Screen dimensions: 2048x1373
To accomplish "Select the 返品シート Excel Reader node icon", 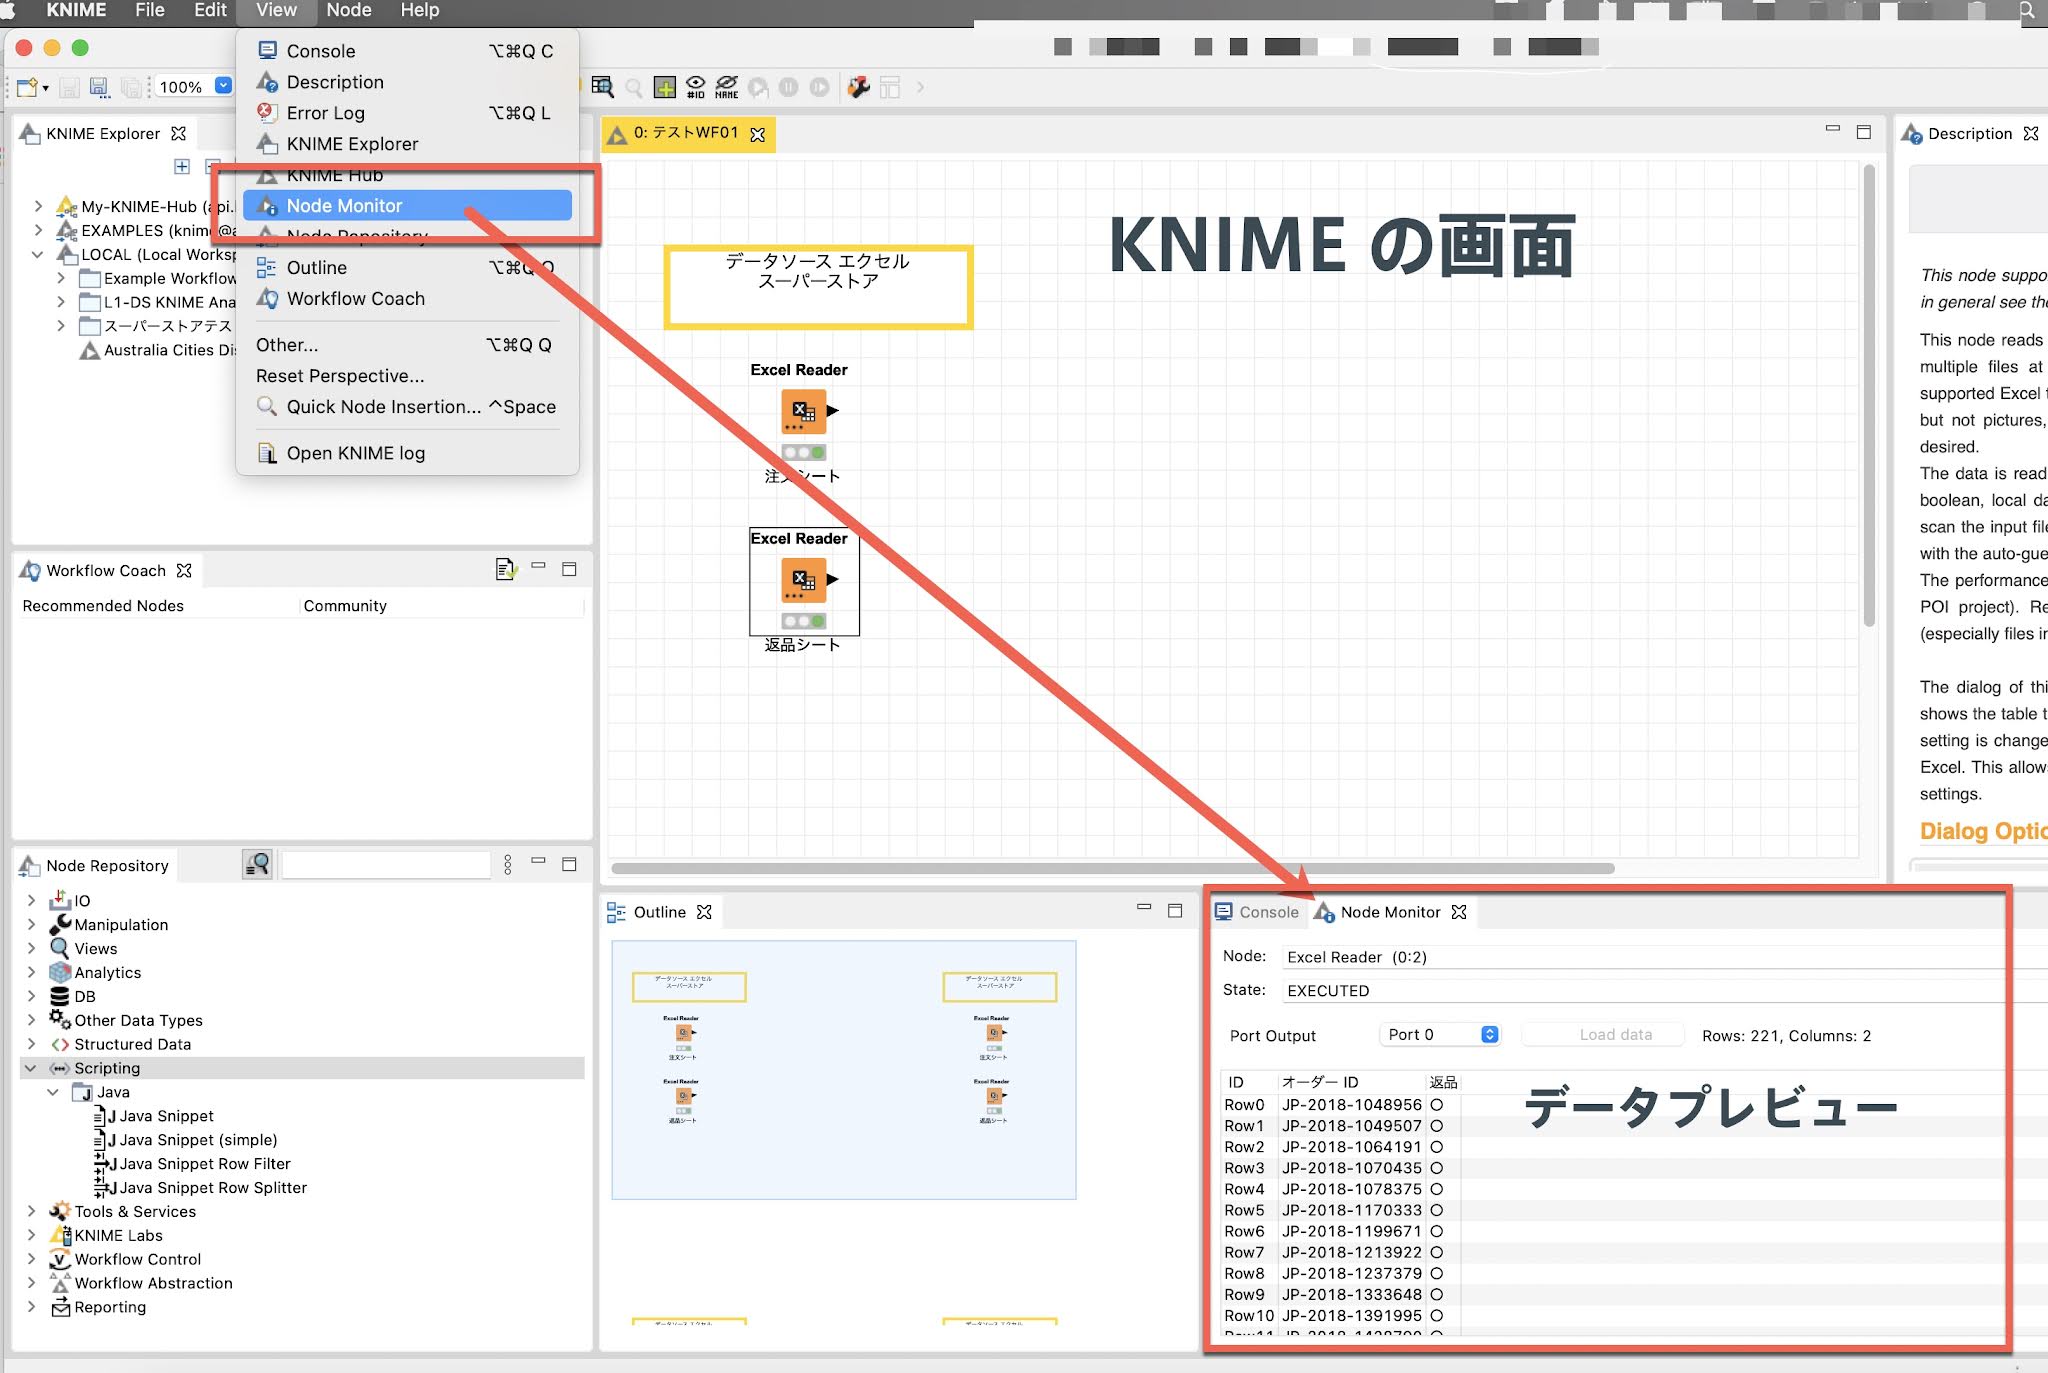I will (803, 580).
